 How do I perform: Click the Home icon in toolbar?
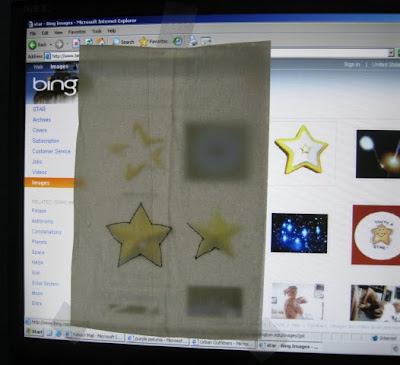pyautogui.click(x=101, y=41)
